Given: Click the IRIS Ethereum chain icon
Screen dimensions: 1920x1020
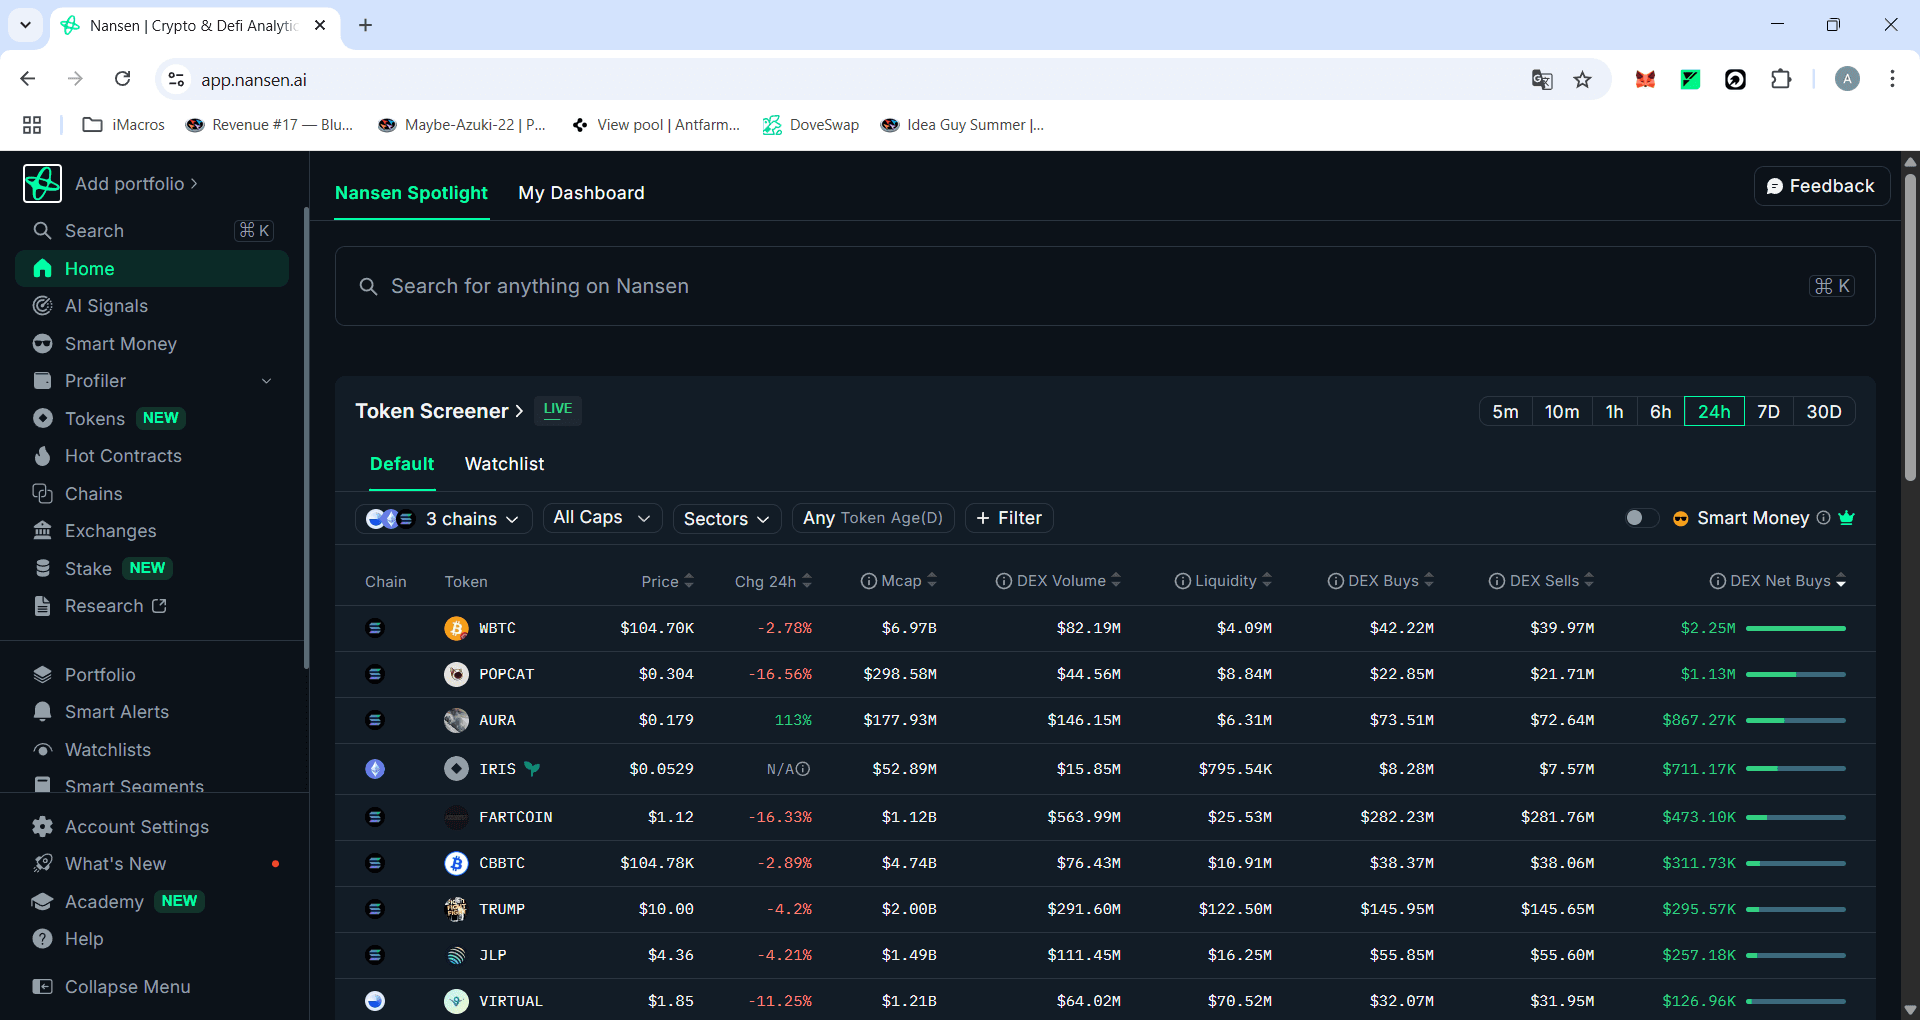Looking at the screenshot, I should (x=375, y=769).
